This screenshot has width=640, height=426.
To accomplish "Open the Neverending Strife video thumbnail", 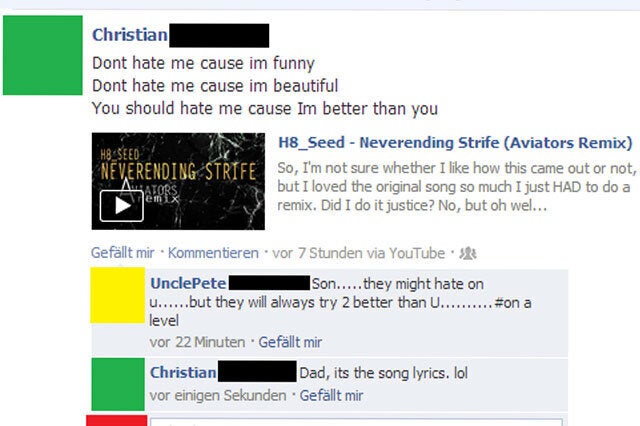I will coord(178,181).
